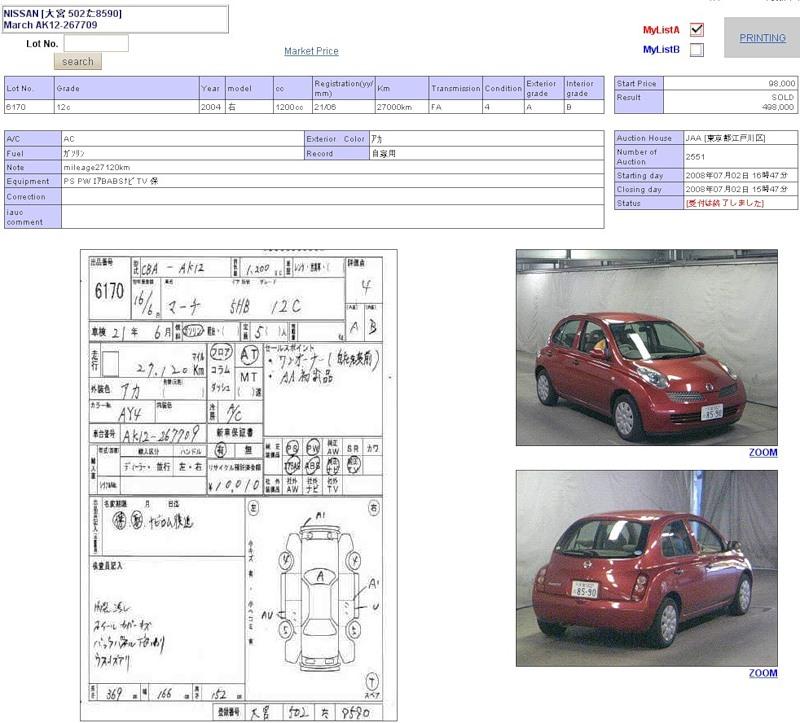Open ZOOM link under front view car photo

763,453
